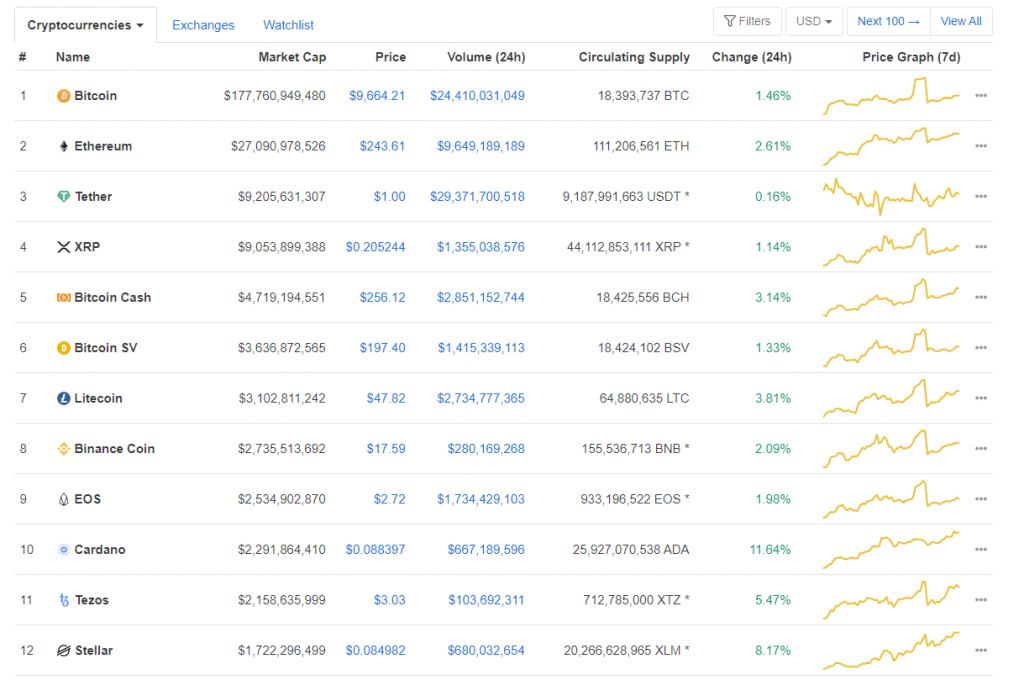Open the Ethereum name link
Viewport: 1024px width, 680px height.
point(103,146)
